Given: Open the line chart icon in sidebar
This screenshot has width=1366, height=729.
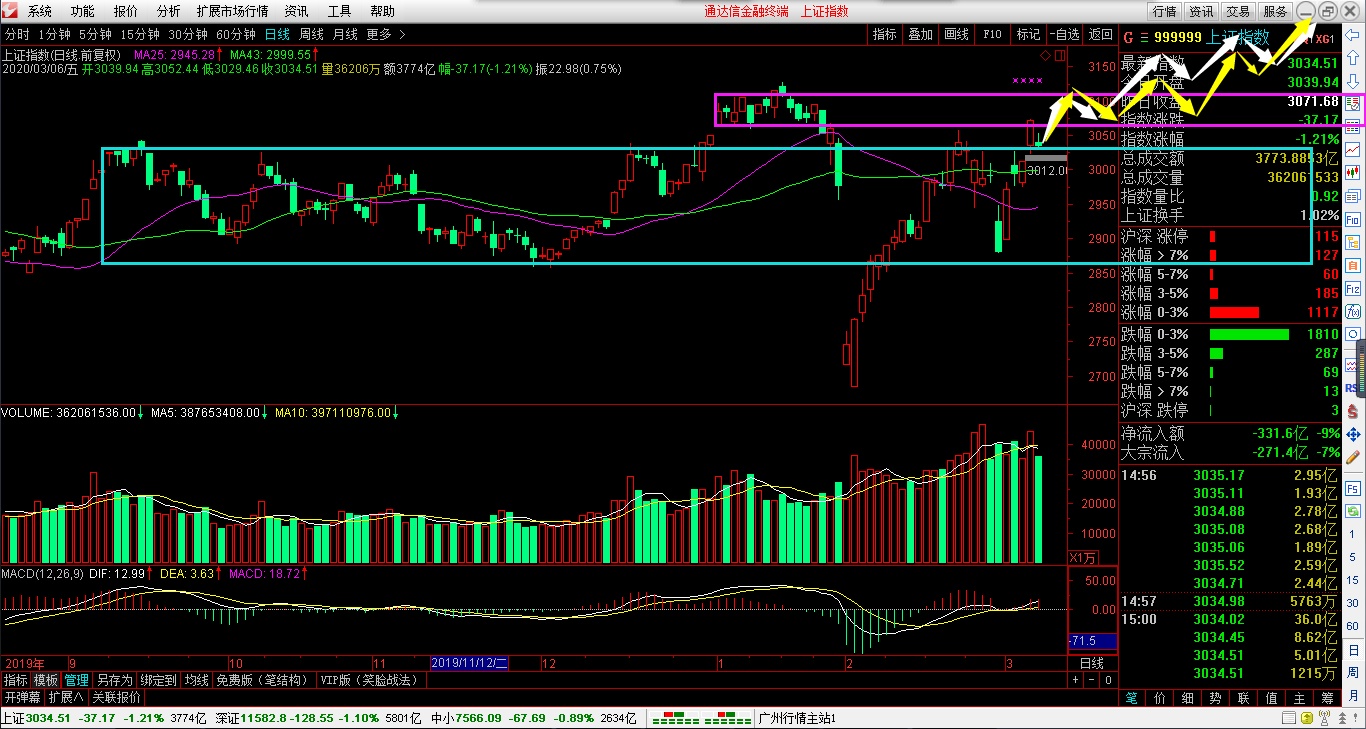Looking at the screenshot, I should 1353,150.
